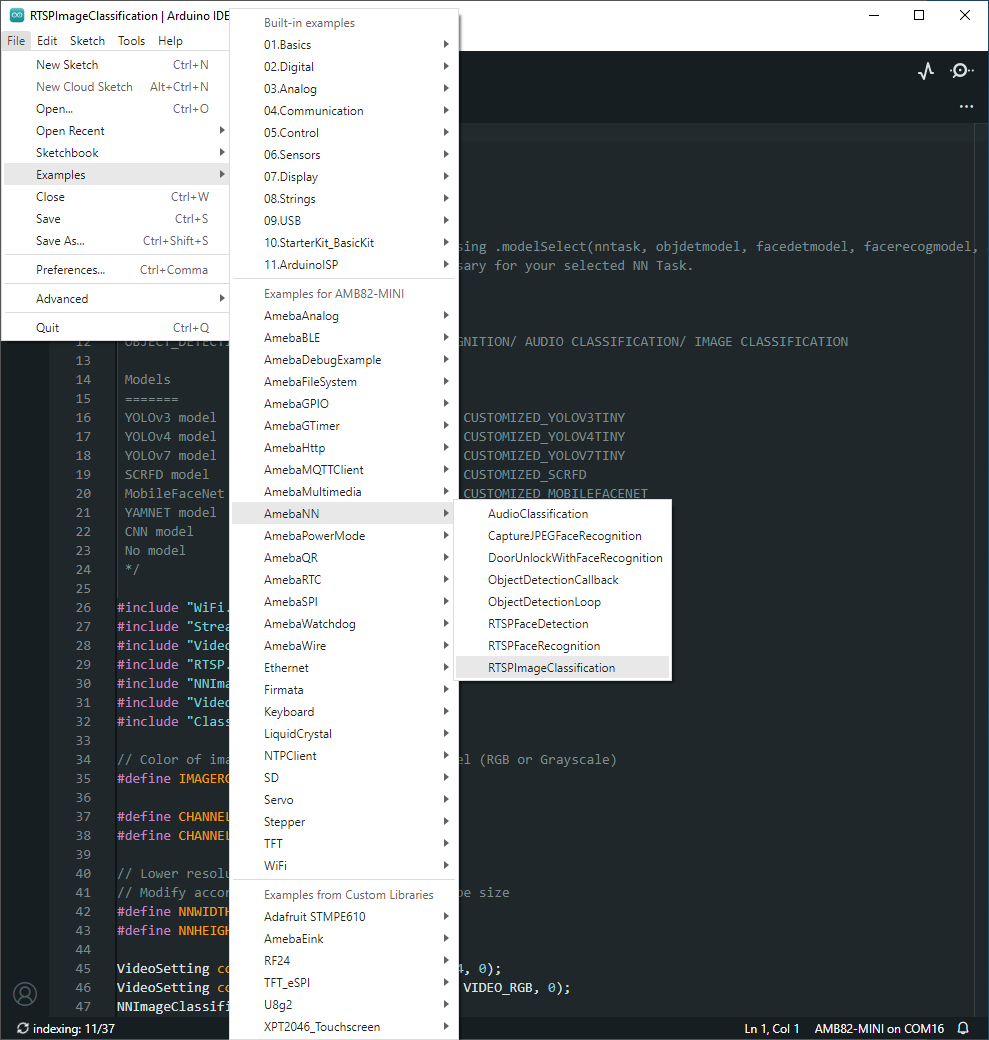Open 11.ArduinoISP examples submenu
The height and width of the screenshot is (1040, 989).
pyautogui.click(x=344, y=264)
